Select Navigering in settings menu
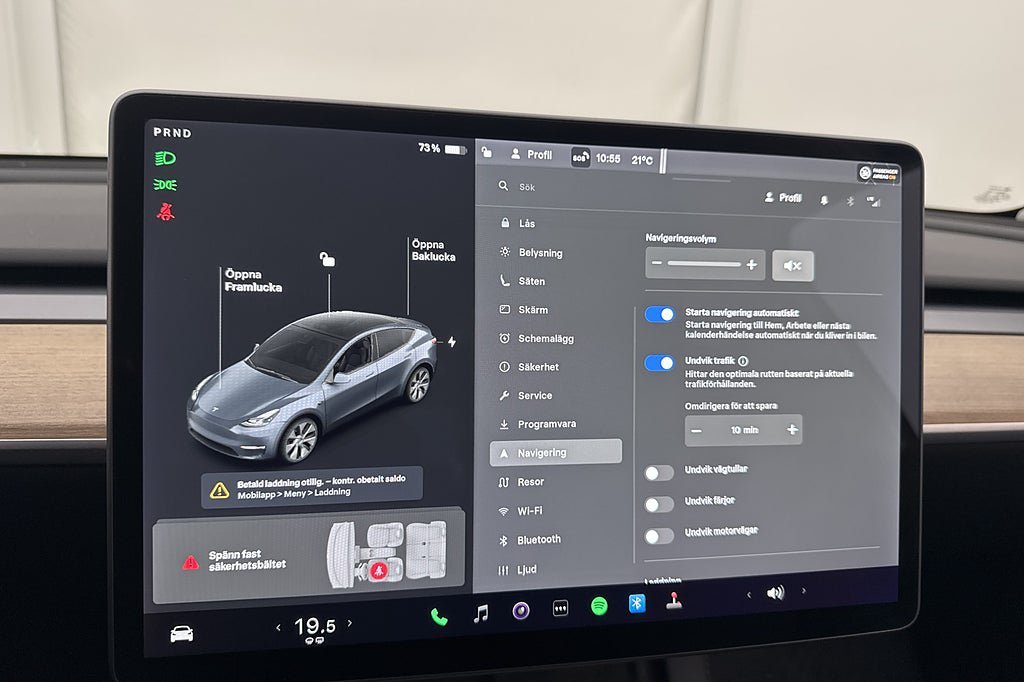 (555, 452)
